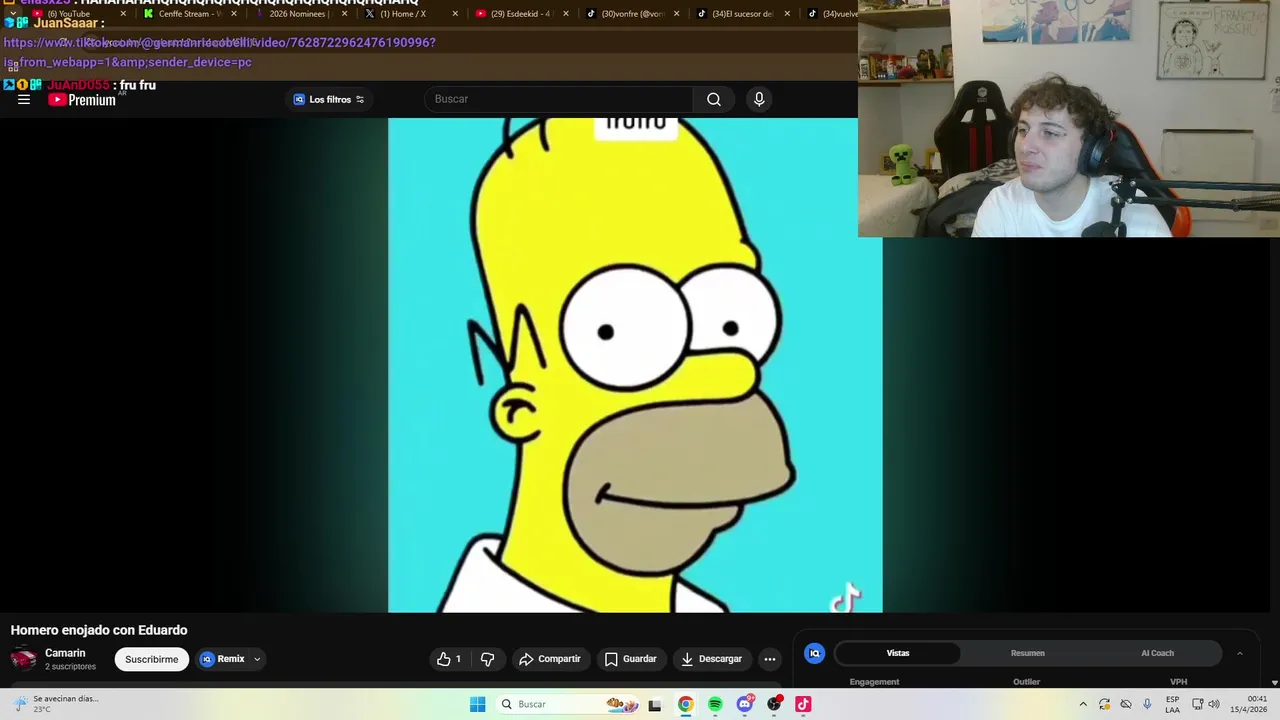Open Los filtros filter button
The height and width of the screenshot is (720, 1280).
(329, 99)
